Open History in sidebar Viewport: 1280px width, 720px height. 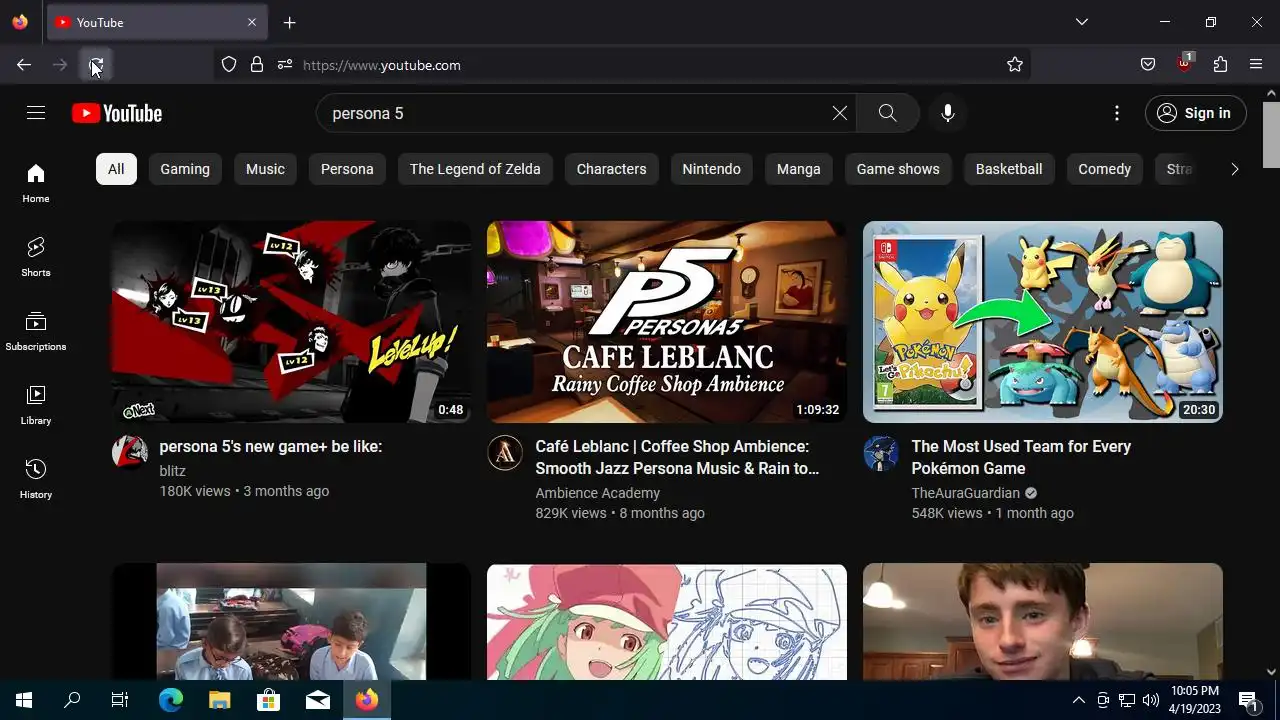(36, 479)
